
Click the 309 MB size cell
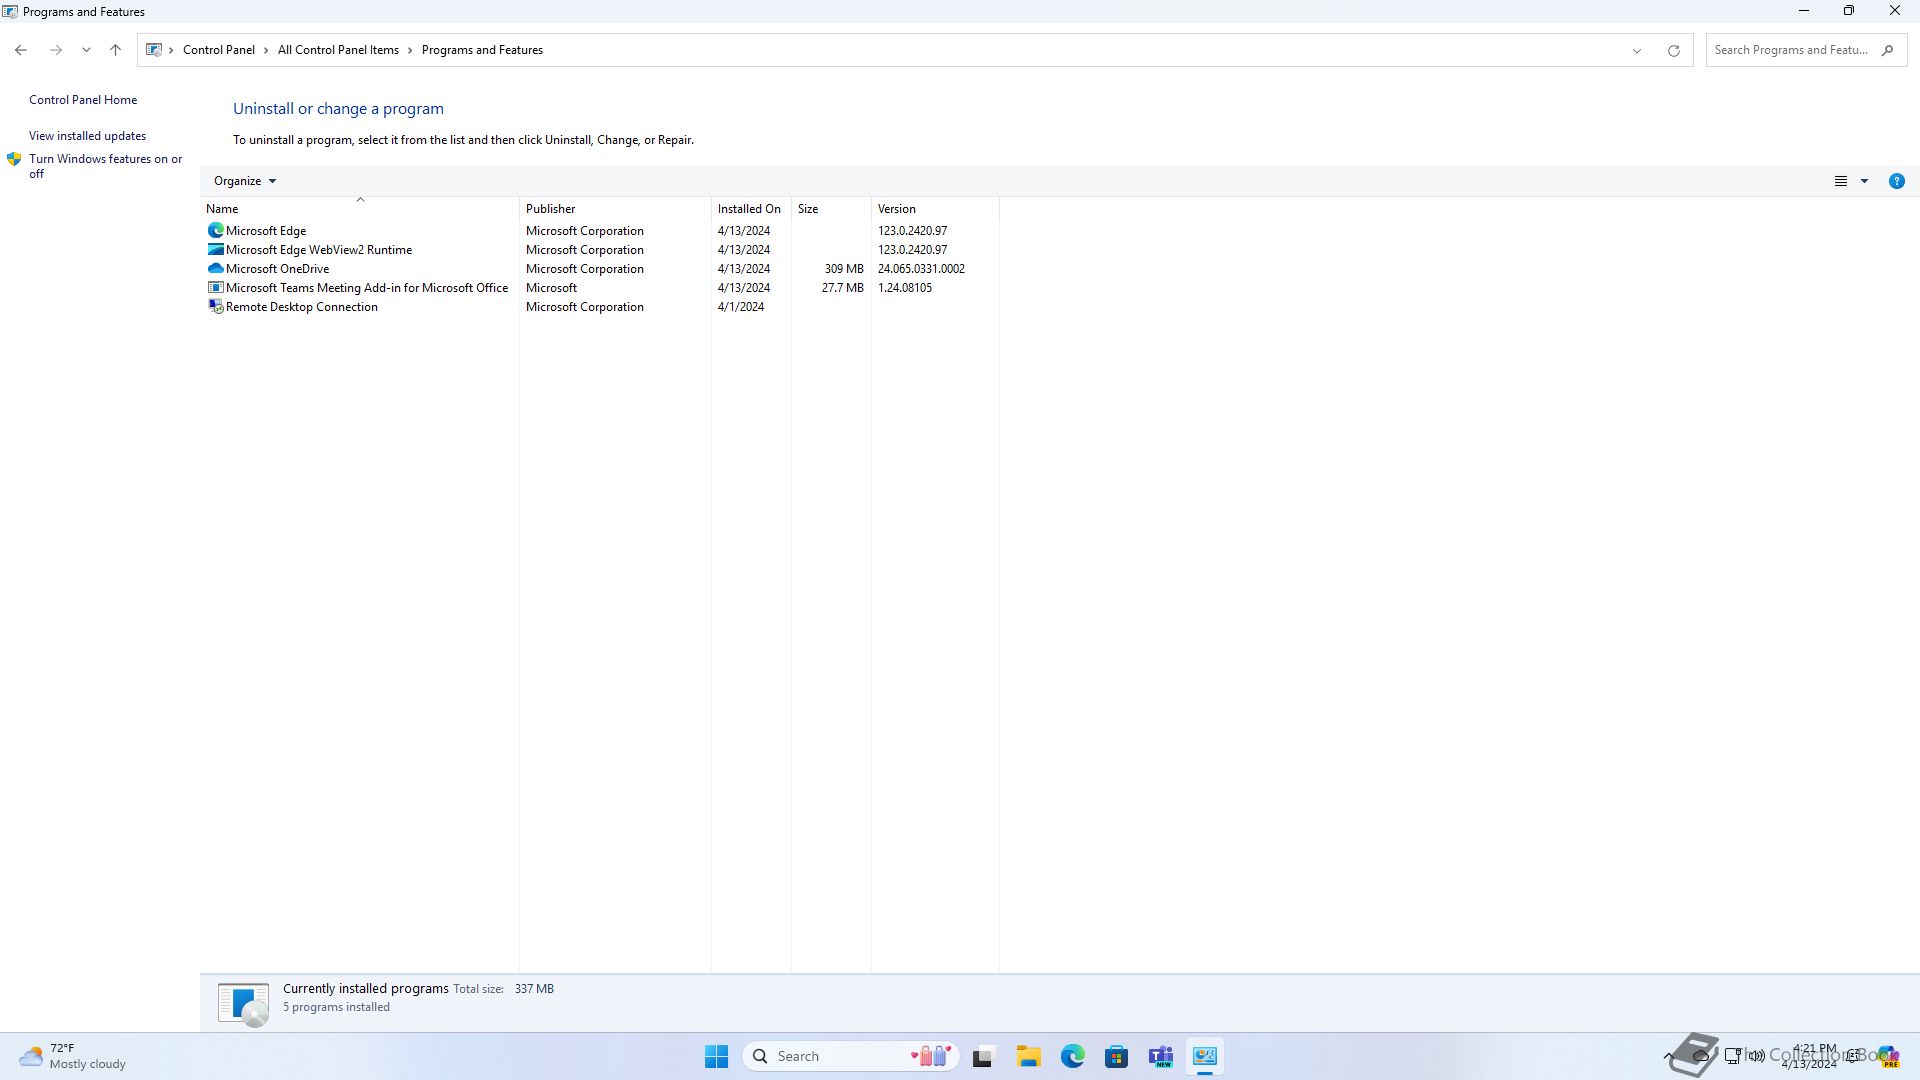tap(844, 269)
